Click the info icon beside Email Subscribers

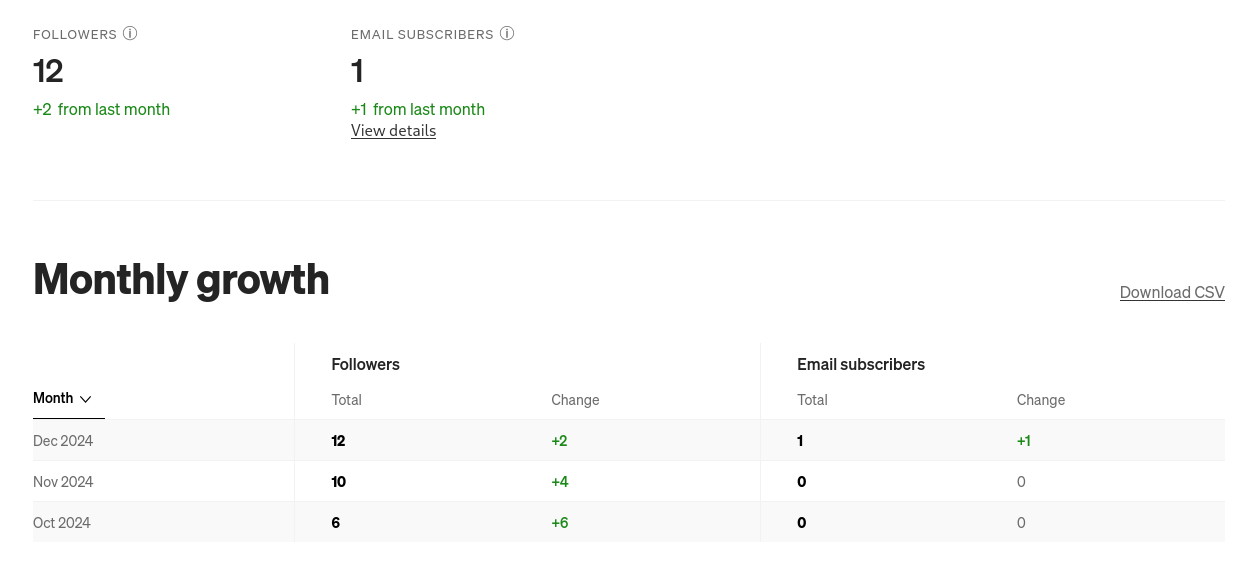pos(507,33)
